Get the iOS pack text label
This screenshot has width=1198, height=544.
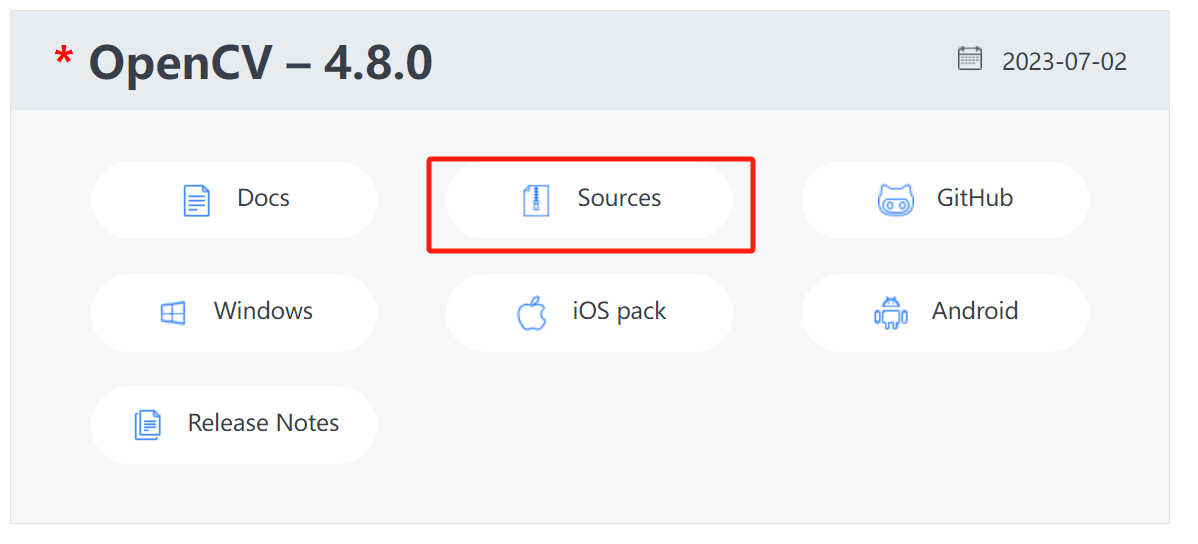click(x=620, y=311)
